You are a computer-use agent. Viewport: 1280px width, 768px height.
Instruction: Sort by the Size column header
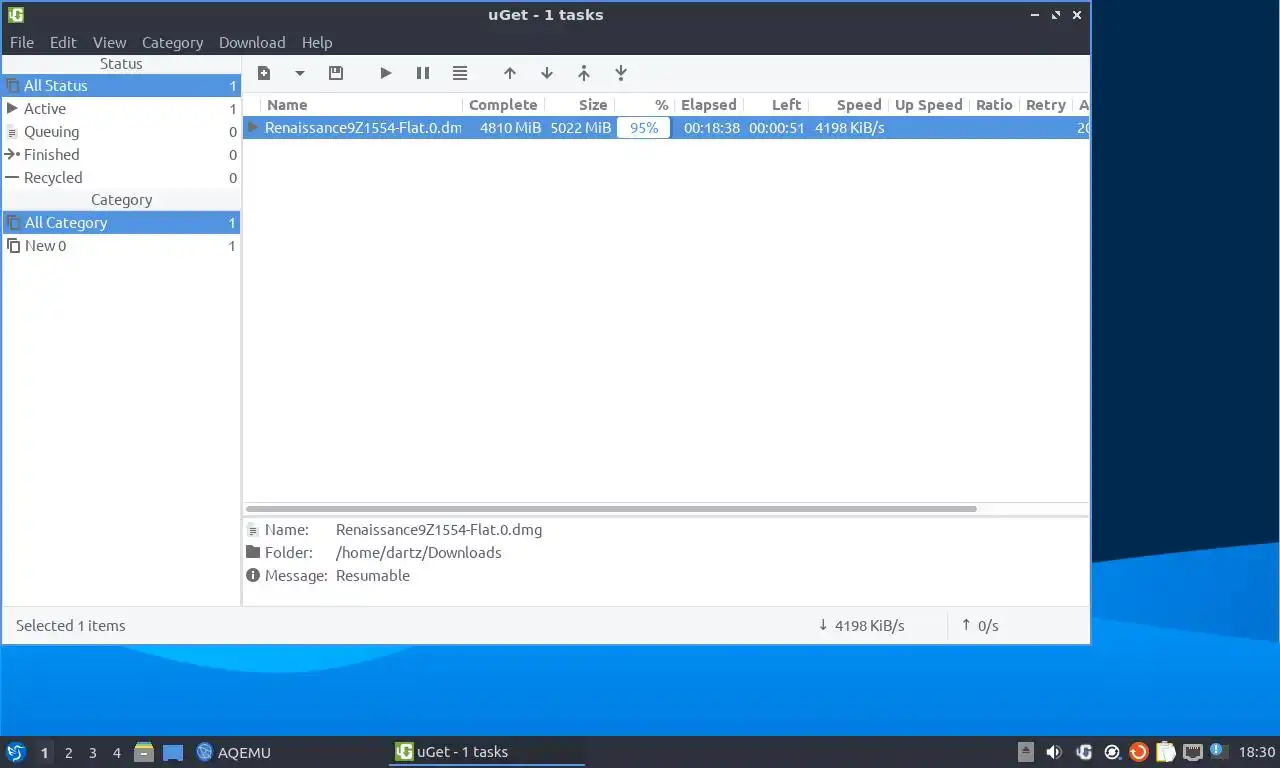[x=580, y=105]
